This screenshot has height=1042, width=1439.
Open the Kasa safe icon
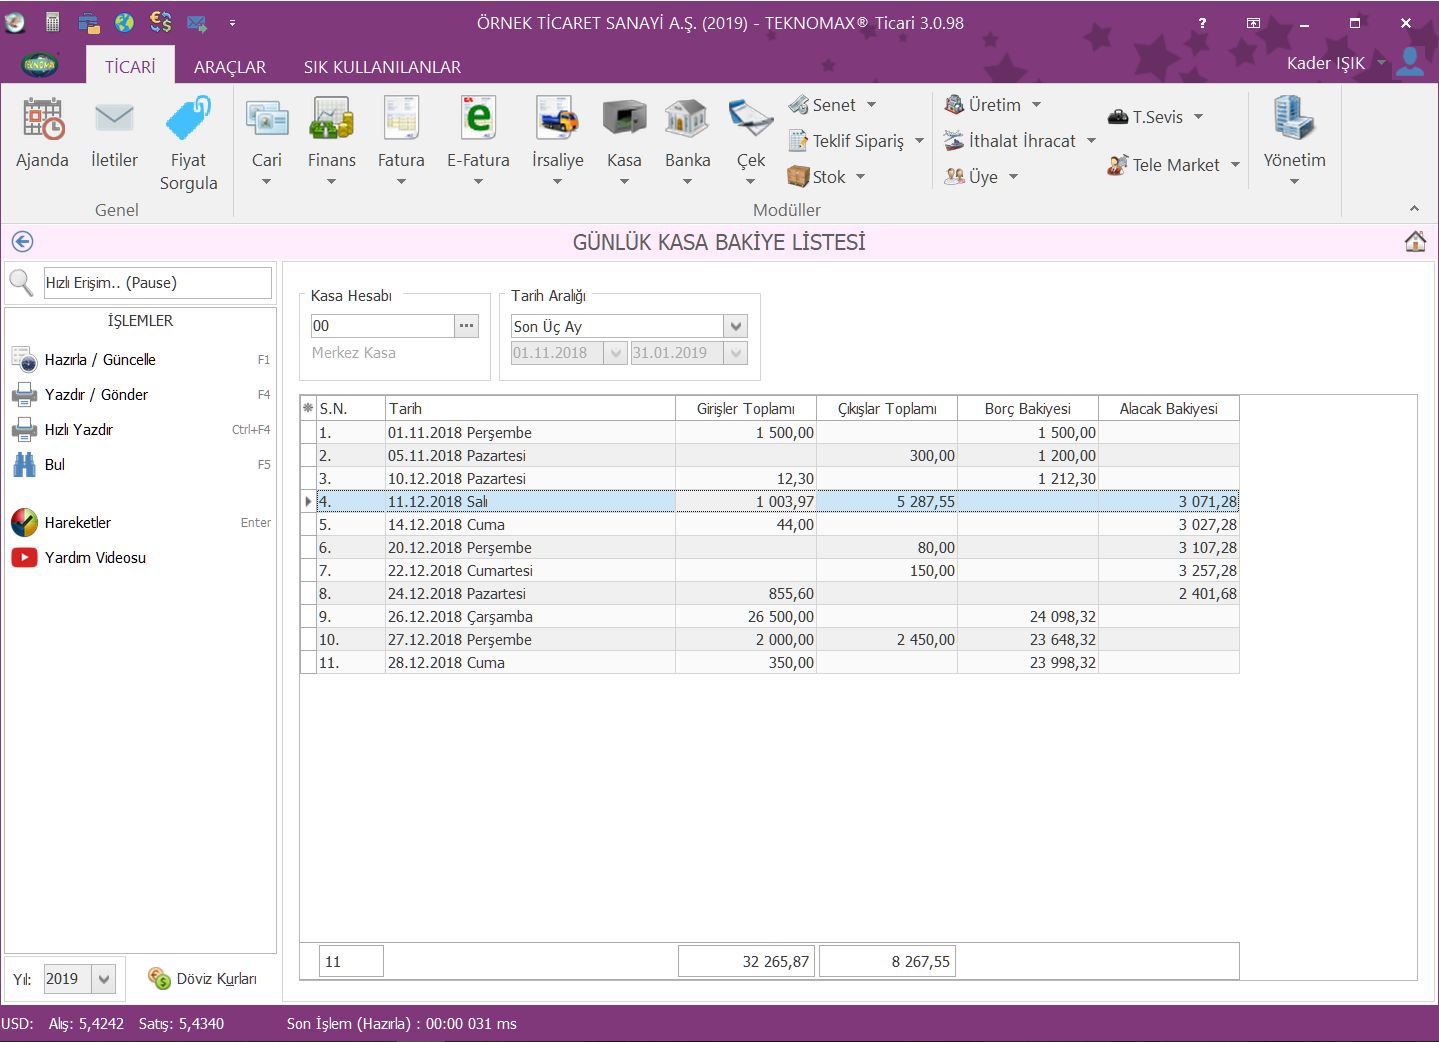pyautogui.click(x=624, y=120)
